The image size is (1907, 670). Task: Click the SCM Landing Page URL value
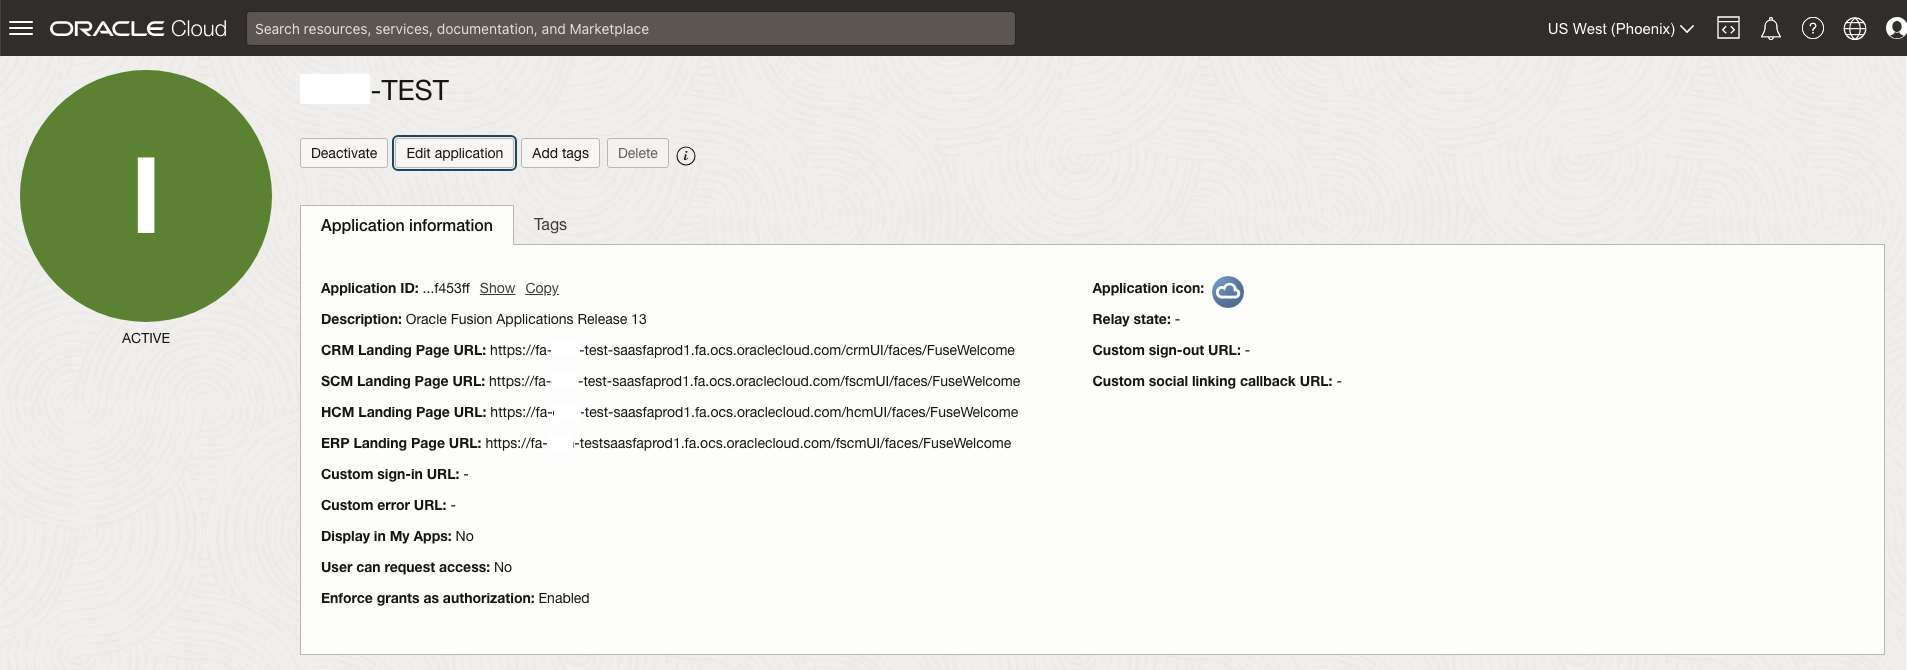[755, 381]
